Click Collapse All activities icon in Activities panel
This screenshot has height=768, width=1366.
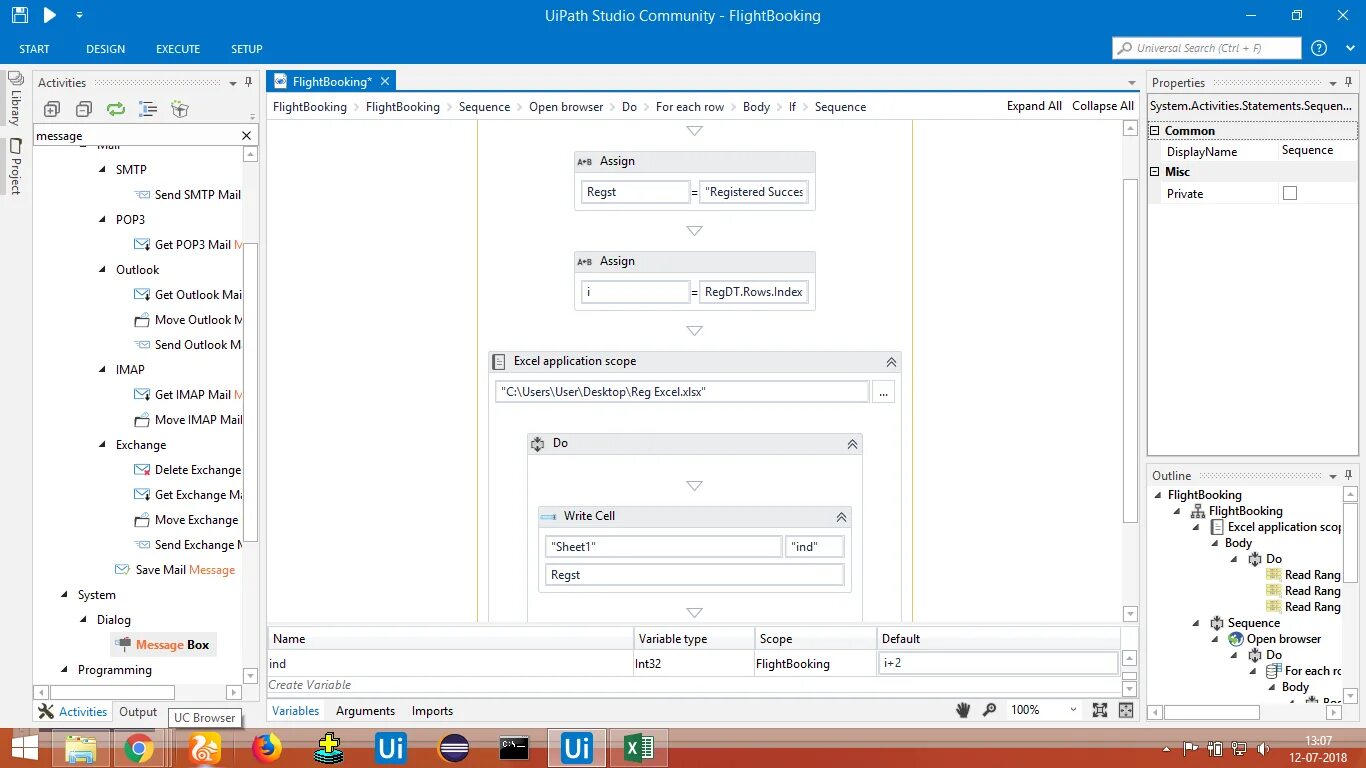[x=84, y=109]
